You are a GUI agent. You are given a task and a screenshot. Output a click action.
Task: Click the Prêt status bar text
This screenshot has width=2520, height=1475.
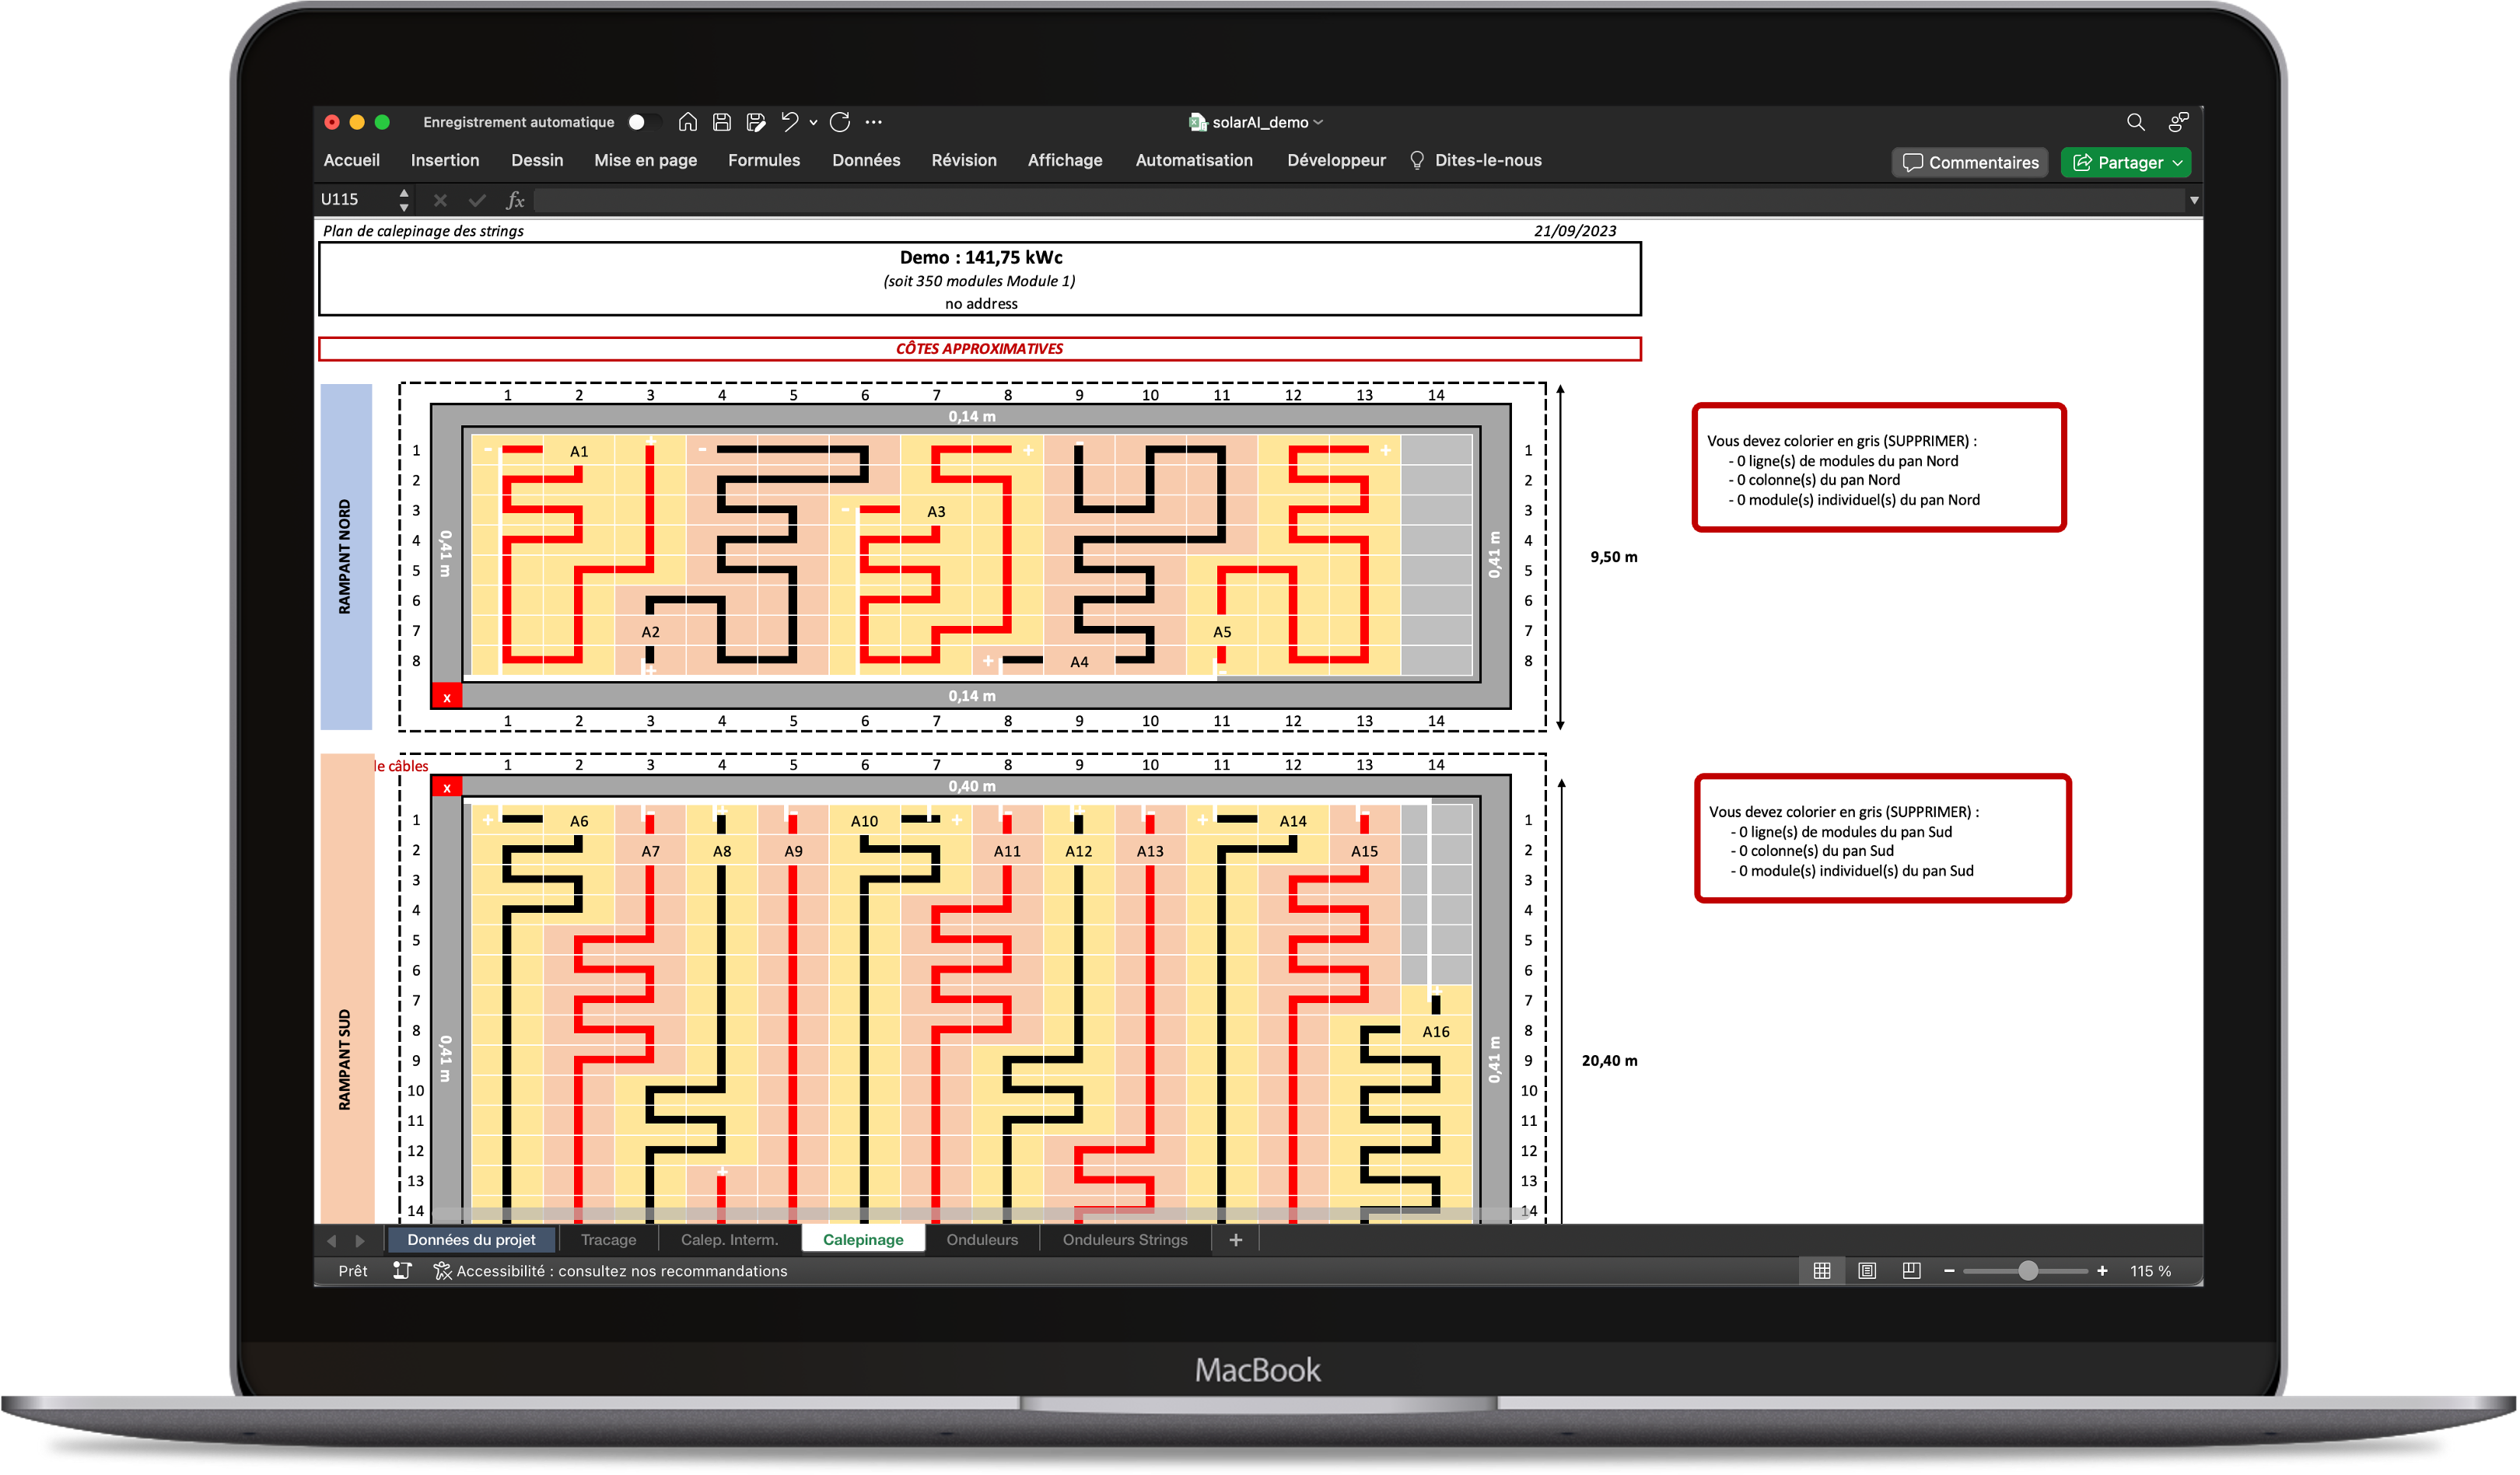coord(352,1271)
